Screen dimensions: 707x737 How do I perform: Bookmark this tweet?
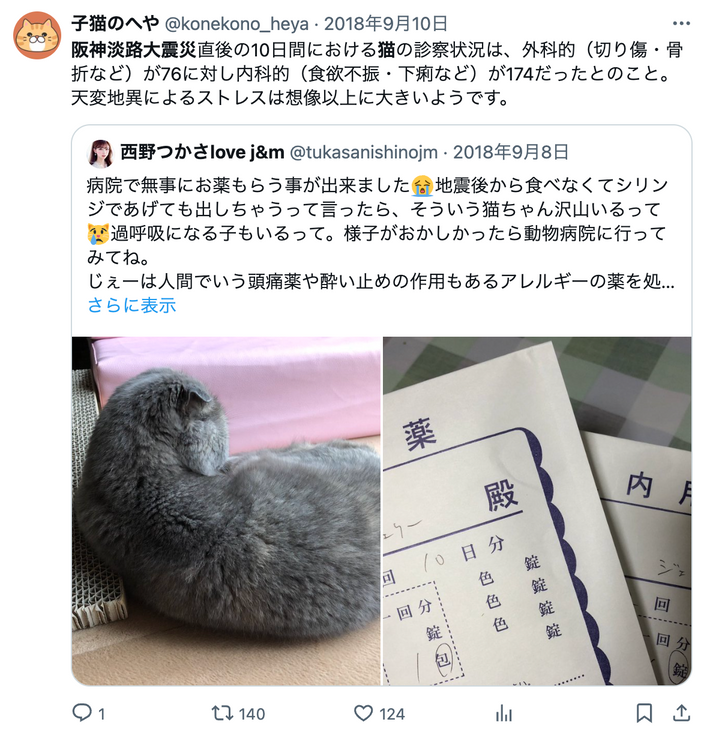[x=644, y=713]
